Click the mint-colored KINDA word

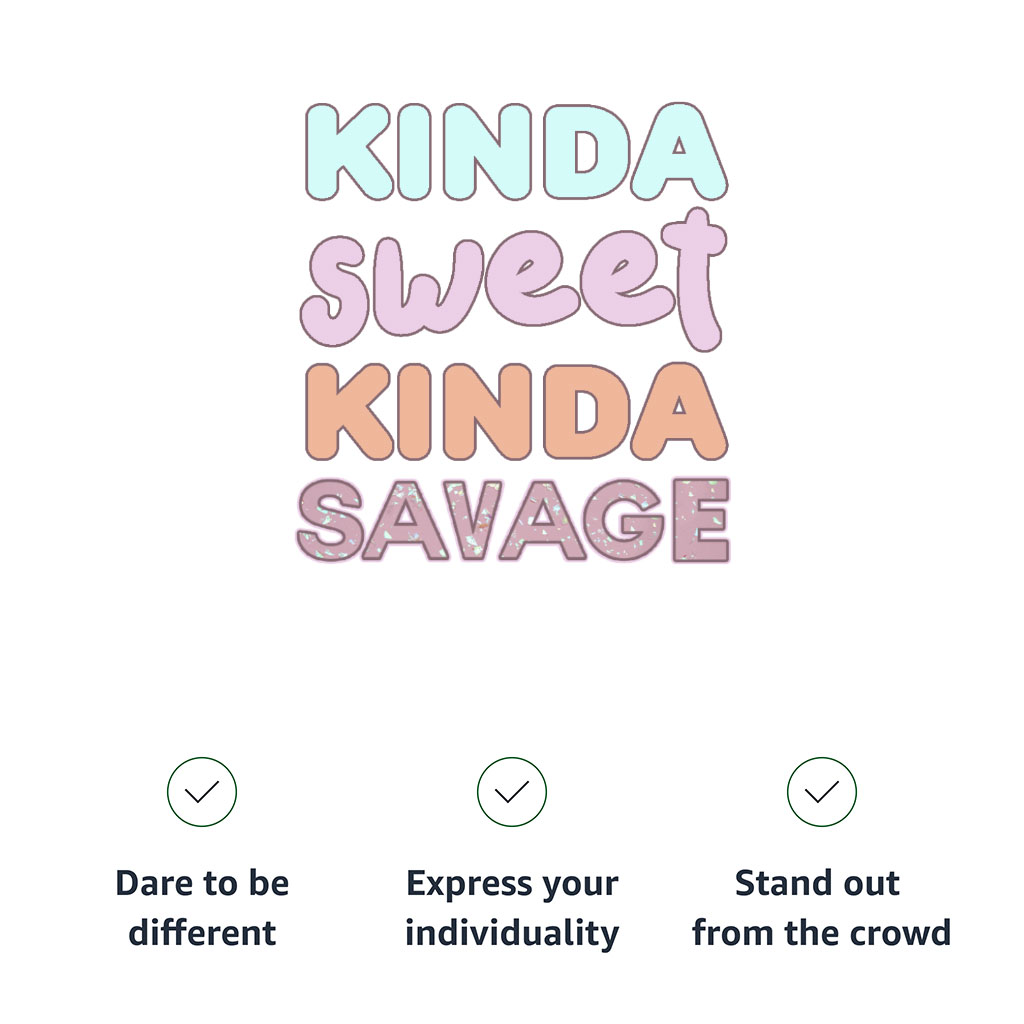(x=516, y=152)
